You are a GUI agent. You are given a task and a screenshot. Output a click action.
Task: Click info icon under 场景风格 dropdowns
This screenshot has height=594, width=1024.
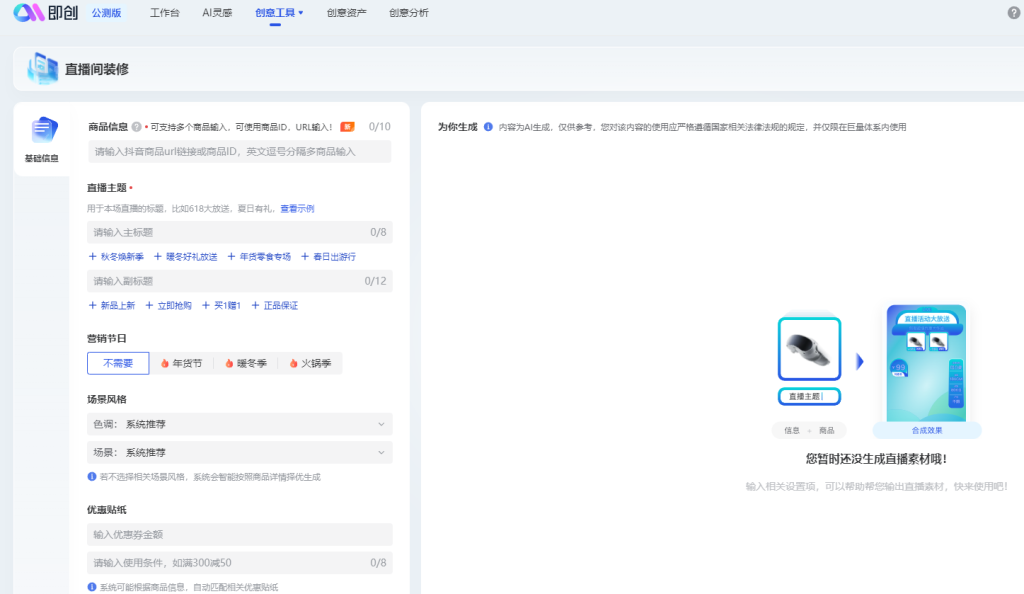click(92, 477)
